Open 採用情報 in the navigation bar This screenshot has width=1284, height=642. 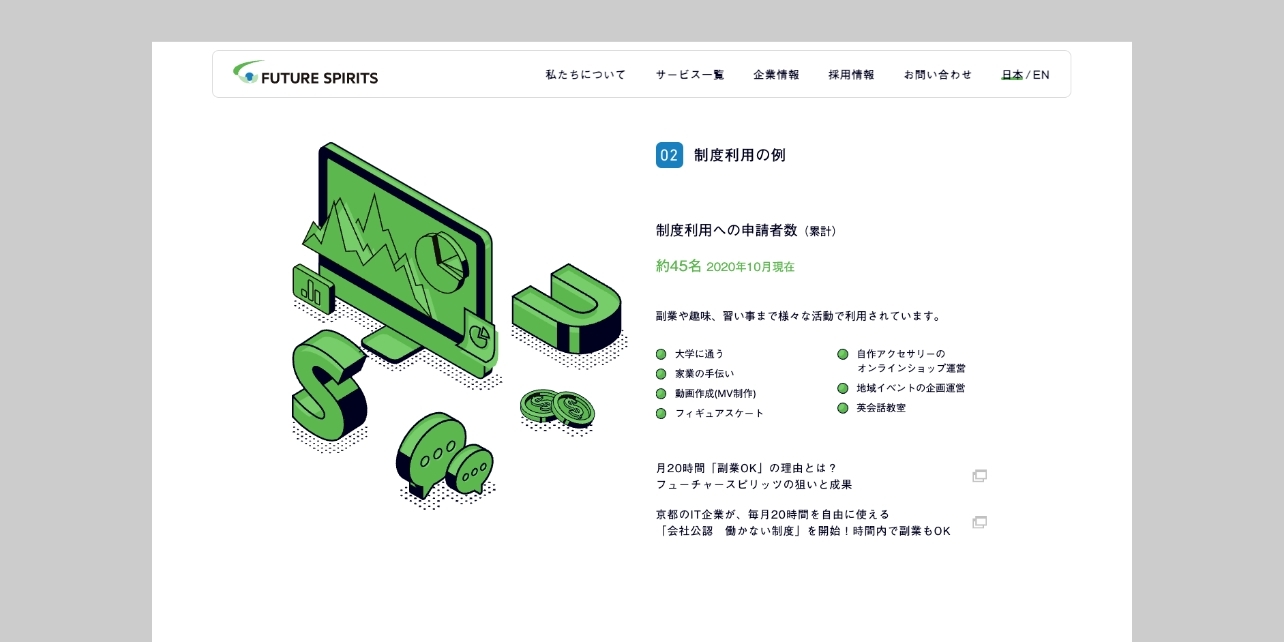coord(851,75)
